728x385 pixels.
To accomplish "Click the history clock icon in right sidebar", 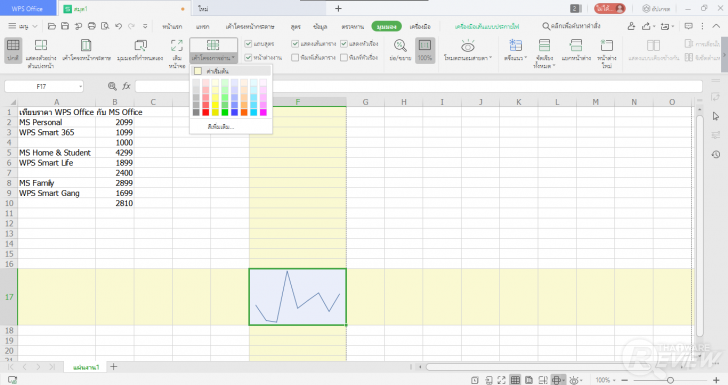I will point(715,154).
